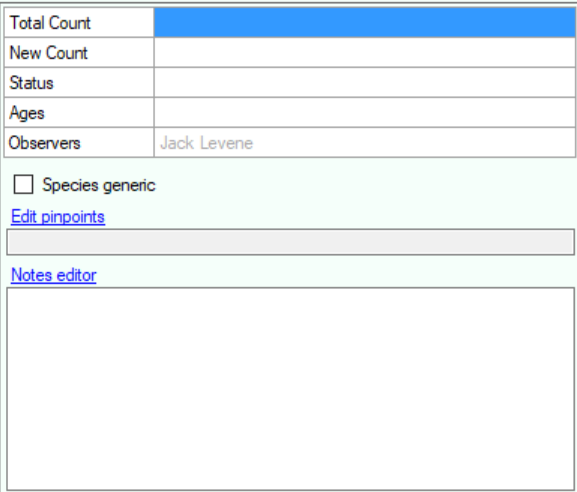Click the Observers field showing Jack Levene
Screen dimensions: 577x492
pyautogui.click(x=365, y=143)
